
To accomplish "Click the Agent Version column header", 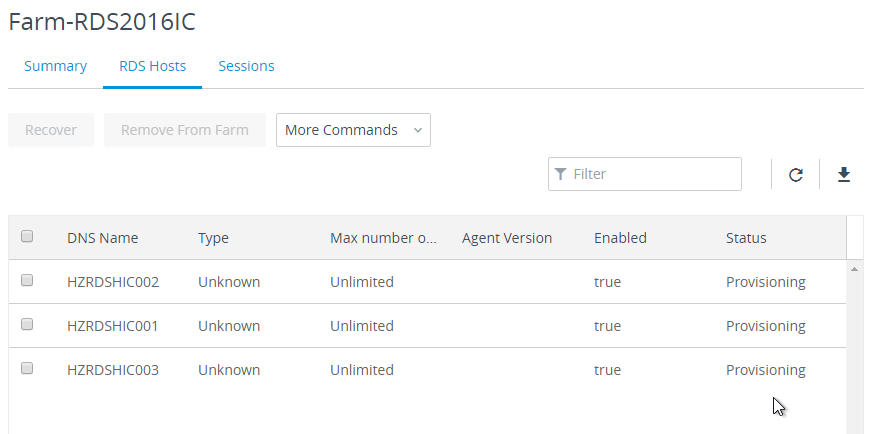I will (x=507, y=238).
